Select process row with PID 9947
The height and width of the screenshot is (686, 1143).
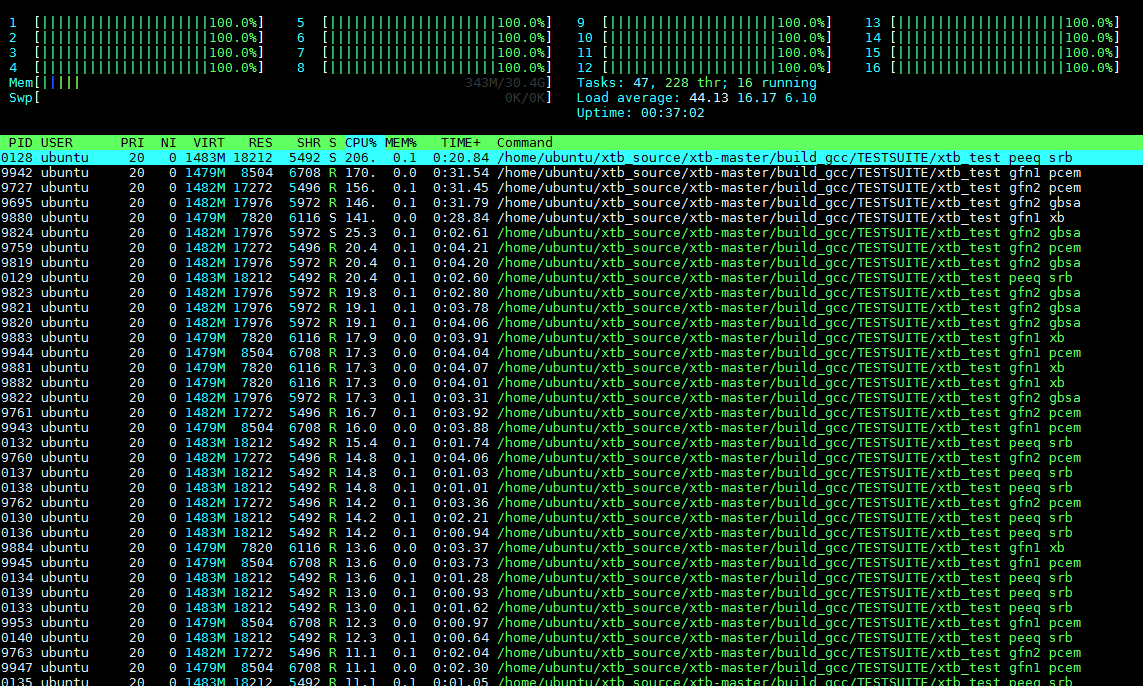(x=572, y=669)
